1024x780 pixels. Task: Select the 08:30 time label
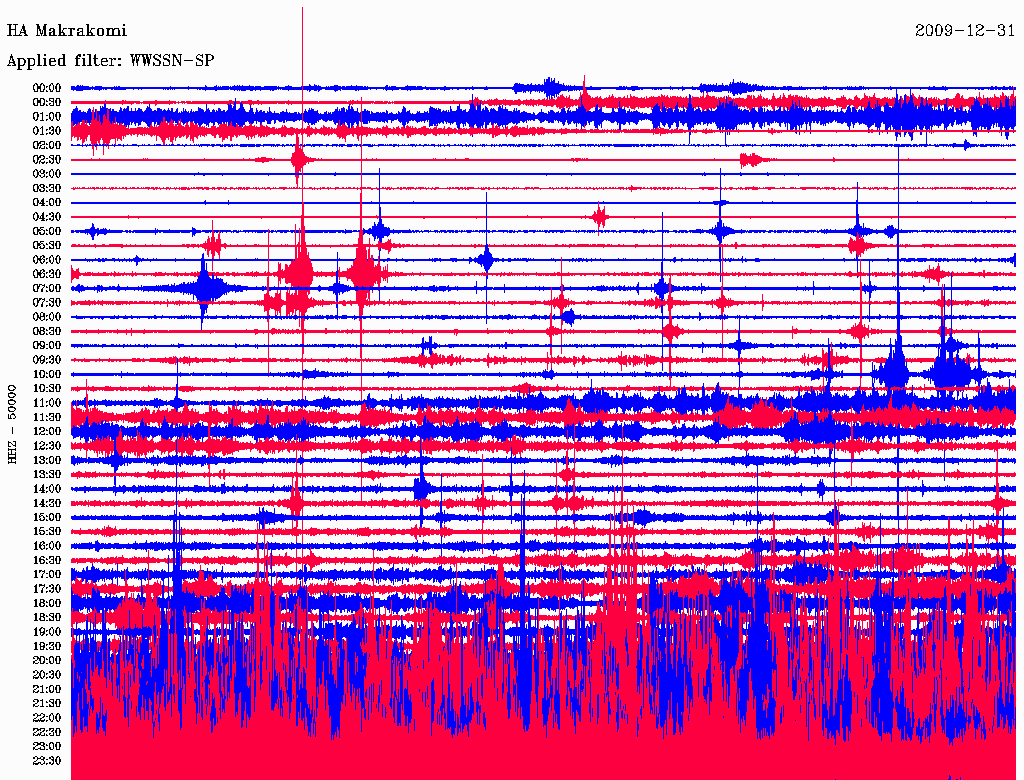47,331
